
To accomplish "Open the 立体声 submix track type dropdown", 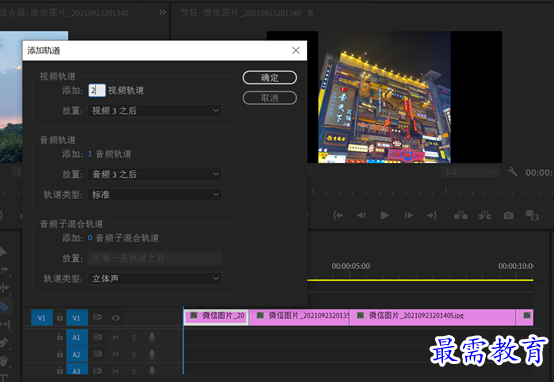I will click(x=155, y=279).
